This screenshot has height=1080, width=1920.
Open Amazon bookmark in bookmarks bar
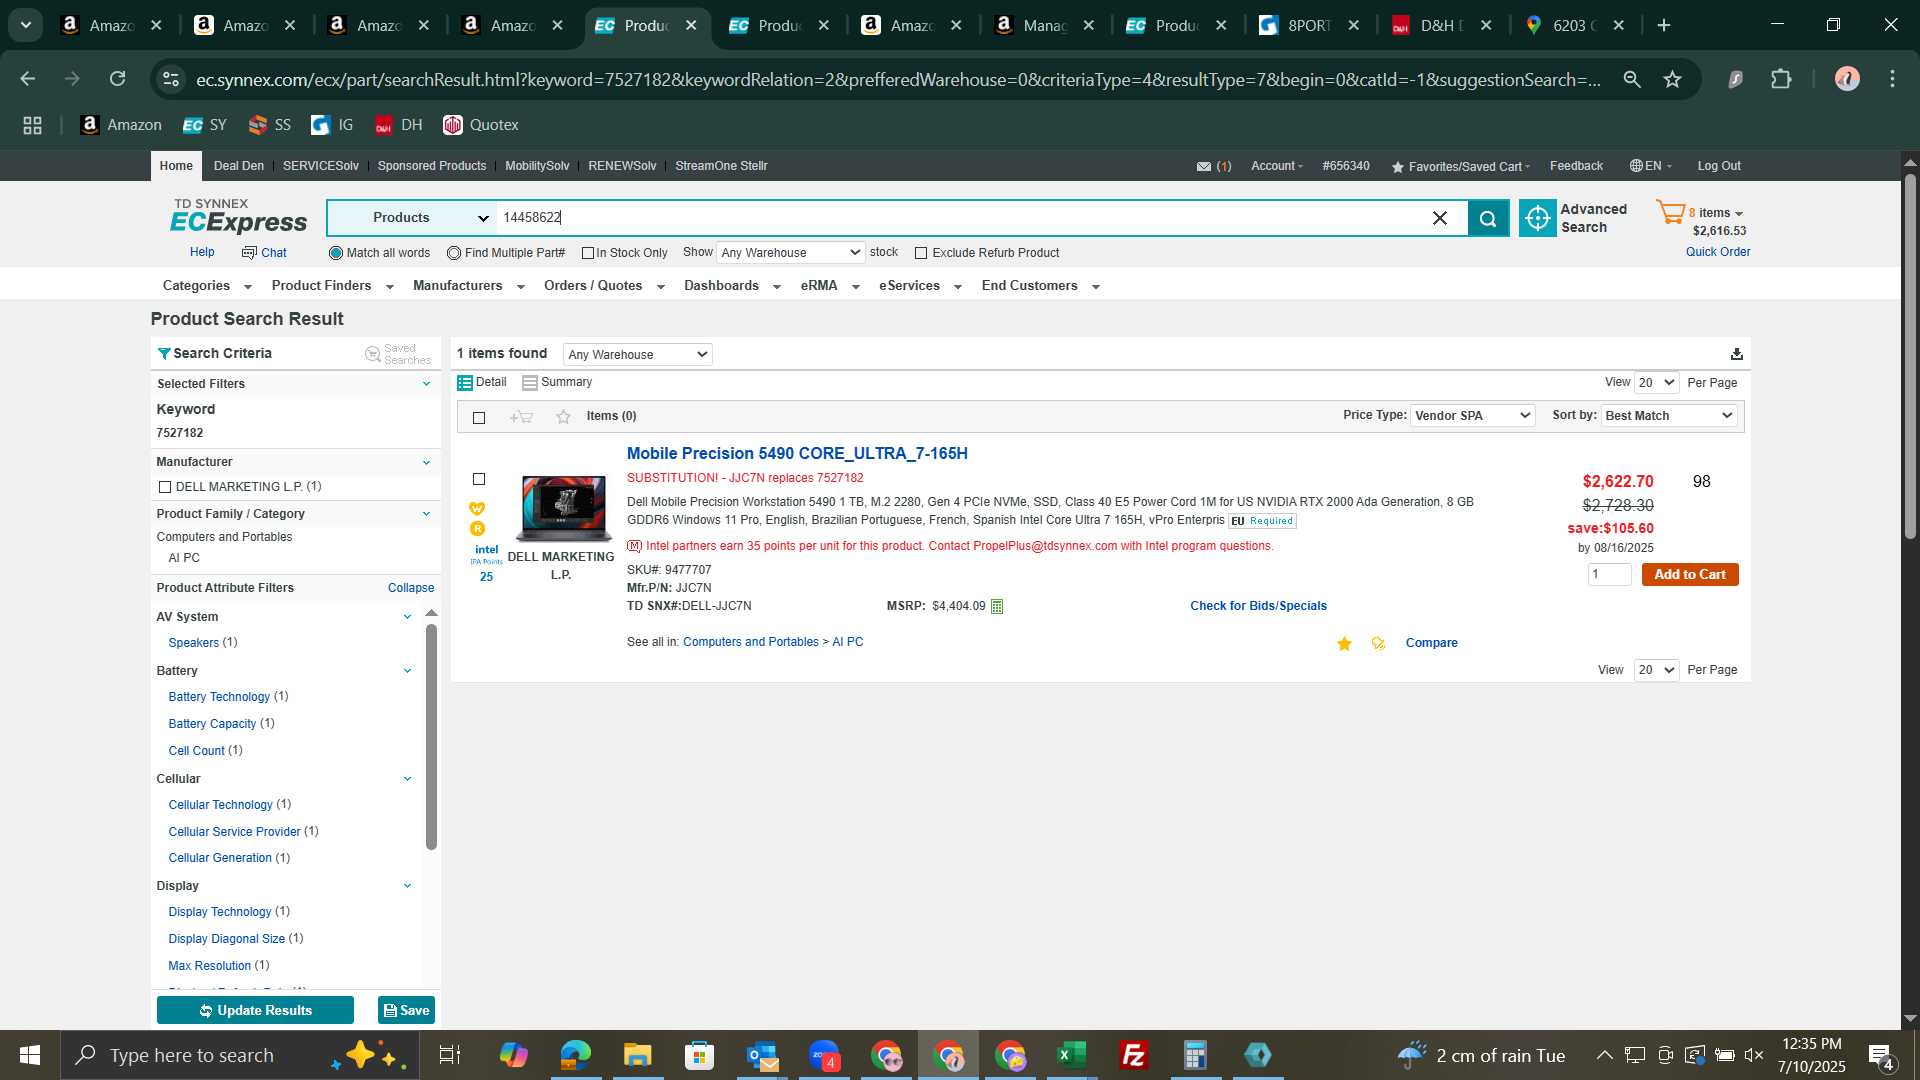121,125
